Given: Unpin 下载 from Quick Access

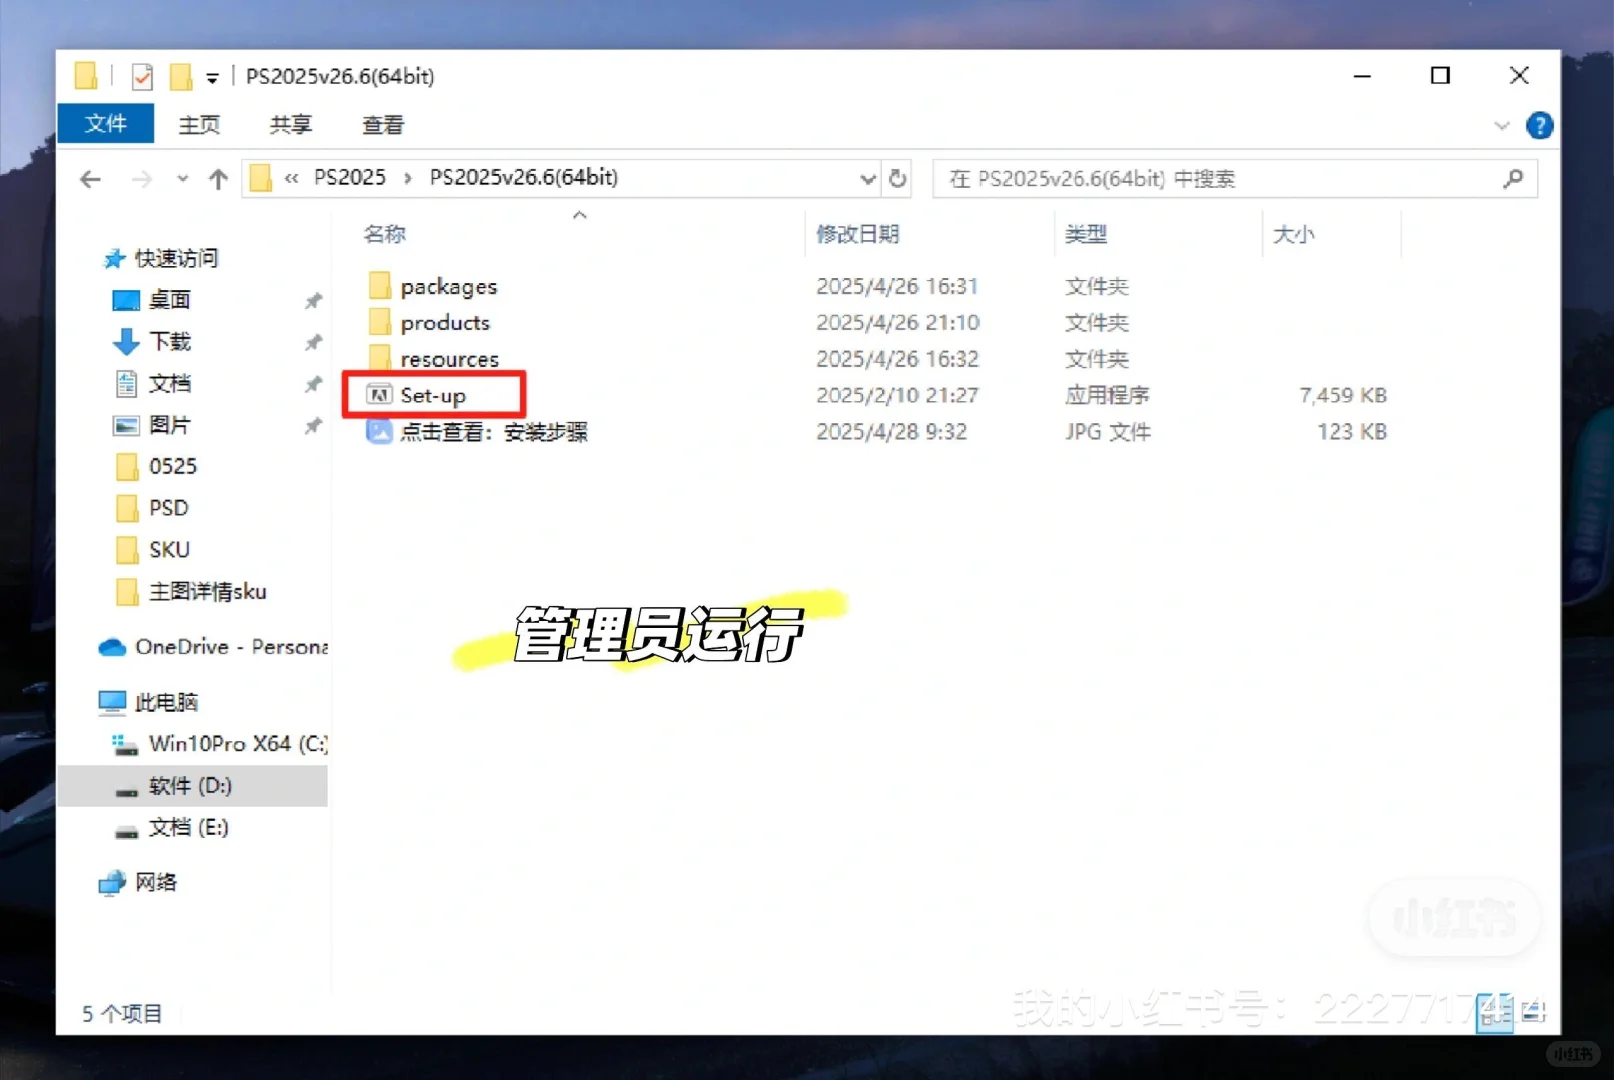Looking at the screenshot, I should tap(313, 342).
